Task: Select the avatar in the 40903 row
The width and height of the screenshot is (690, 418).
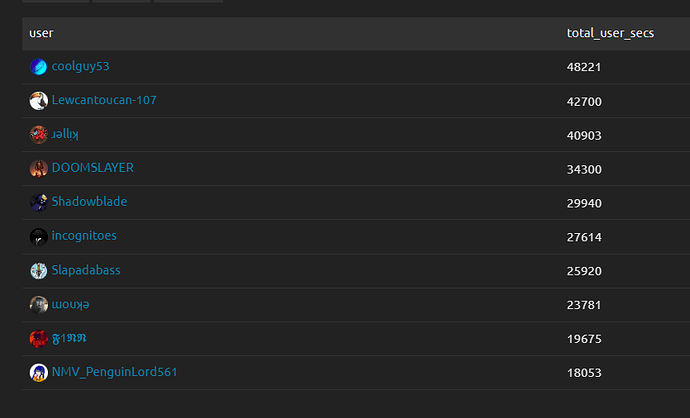Action: [x=39, y=135]
